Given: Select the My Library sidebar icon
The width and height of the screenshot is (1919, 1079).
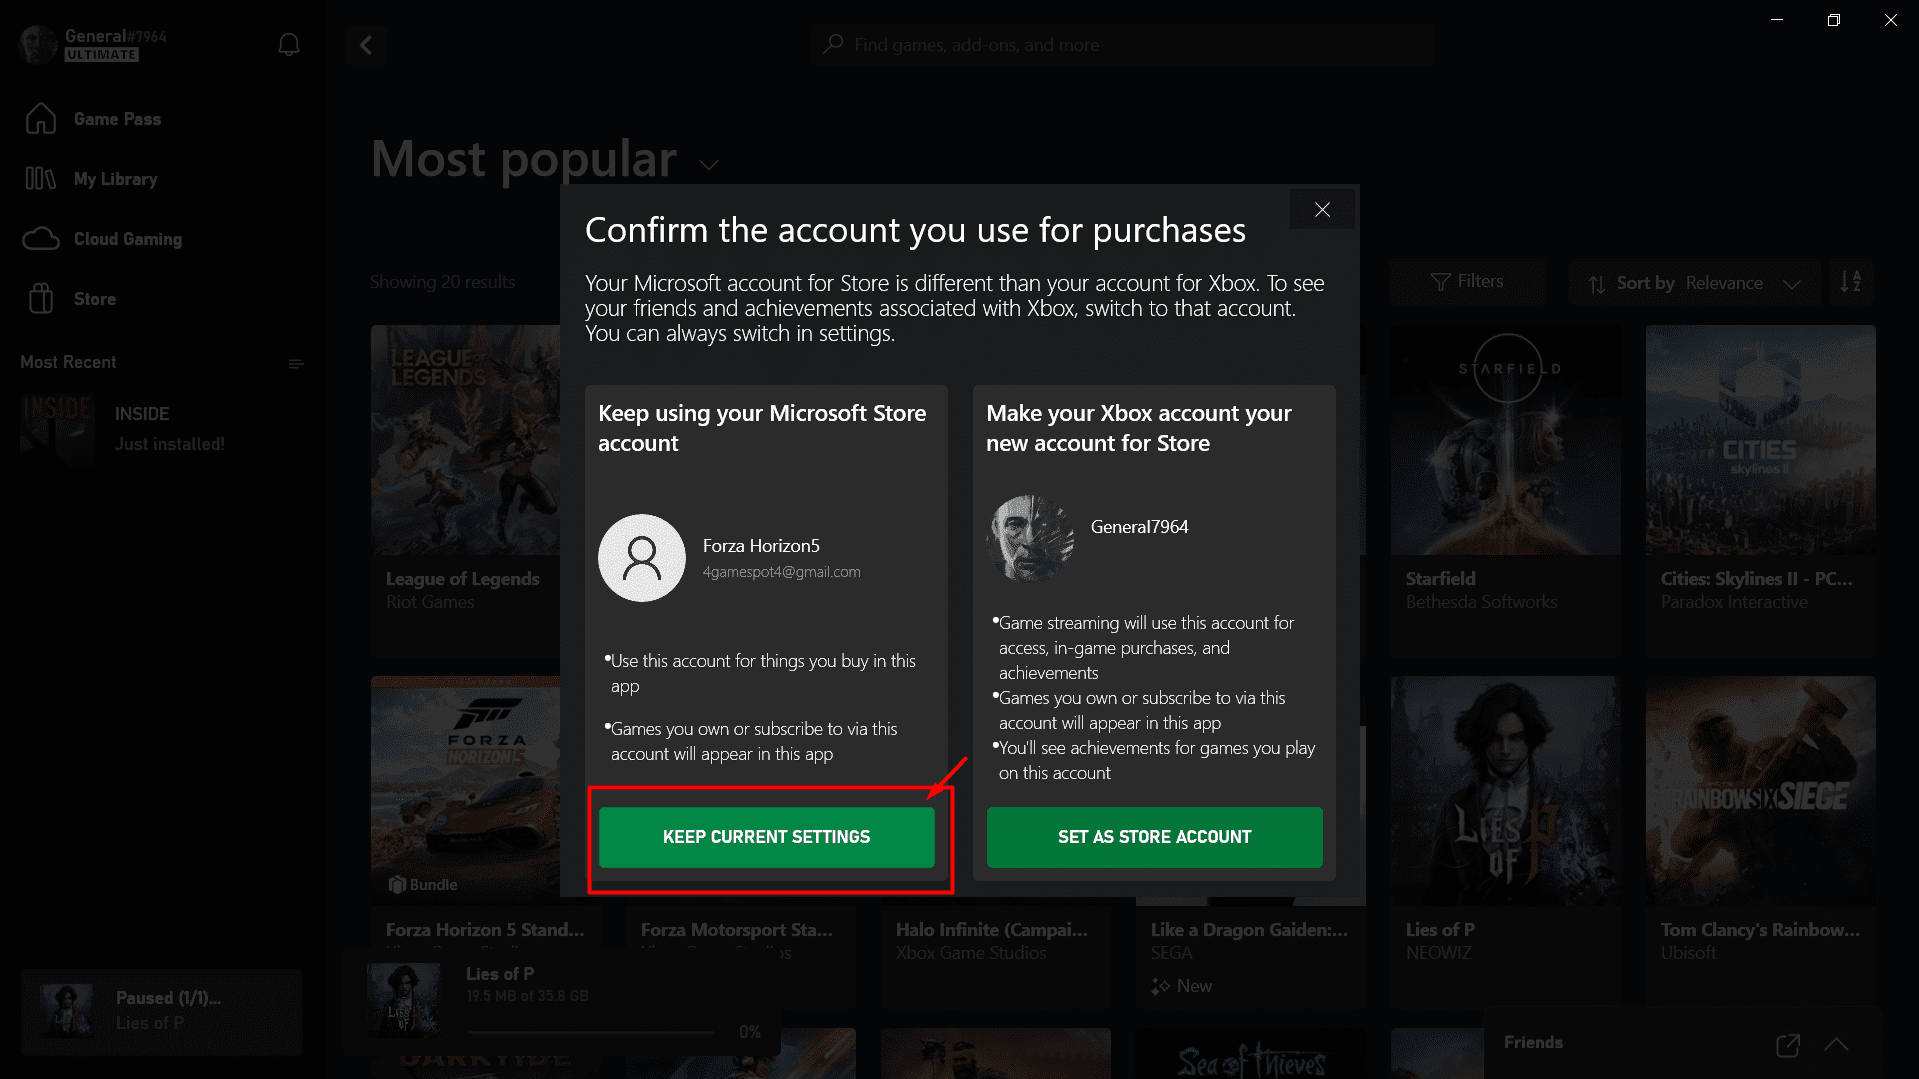Looking at the screenshot, I should click(40, 178).
